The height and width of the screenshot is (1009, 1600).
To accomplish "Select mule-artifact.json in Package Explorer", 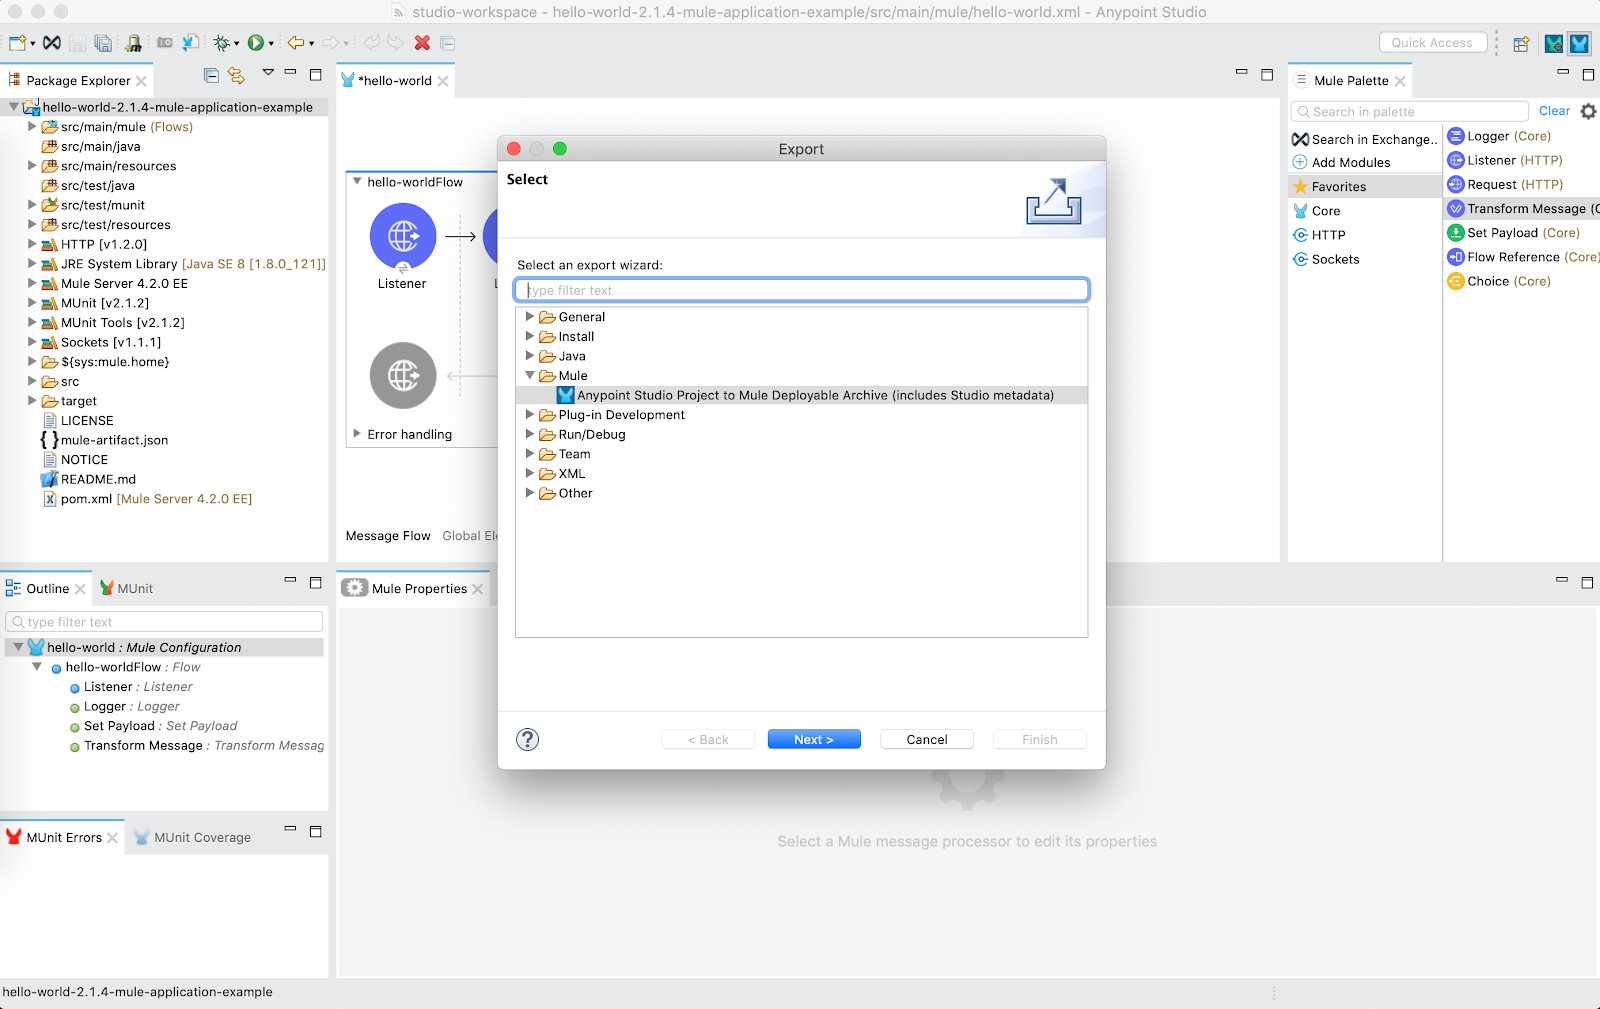I will 105,440.
